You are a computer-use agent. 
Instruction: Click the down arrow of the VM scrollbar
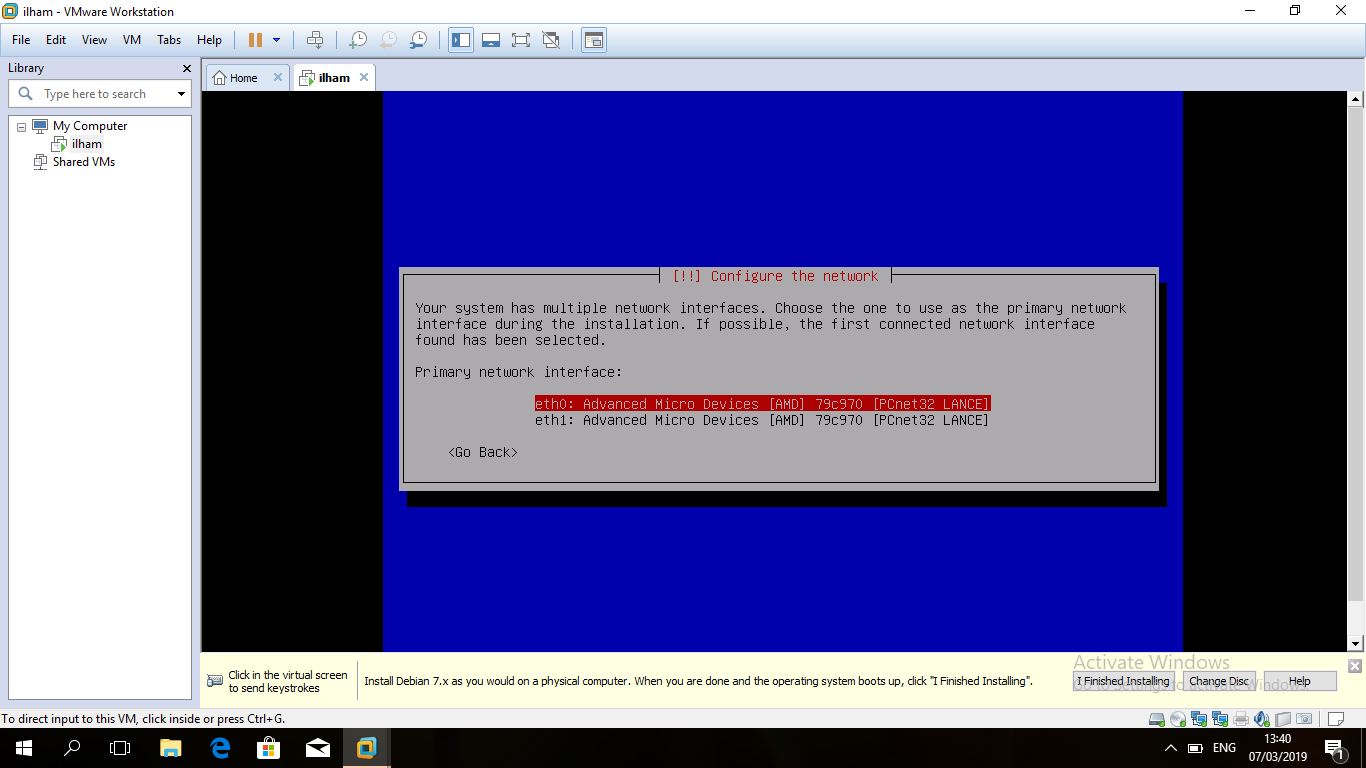click(x=1356, y=644)
